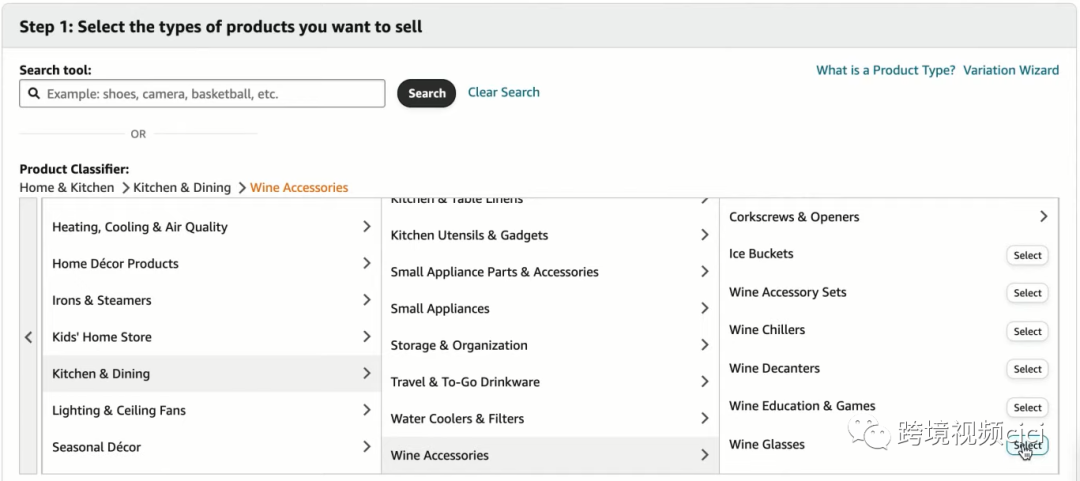The width and height of the screenshot is (1080, 481).
Task: Click Home & Kitchen in the breadcrumb
Action: (66, 187)
